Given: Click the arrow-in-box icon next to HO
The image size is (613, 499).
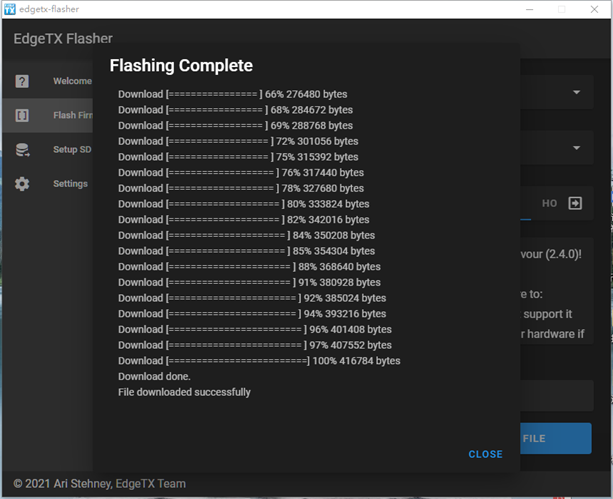Looking at the screenshot, I should (575, 203).
